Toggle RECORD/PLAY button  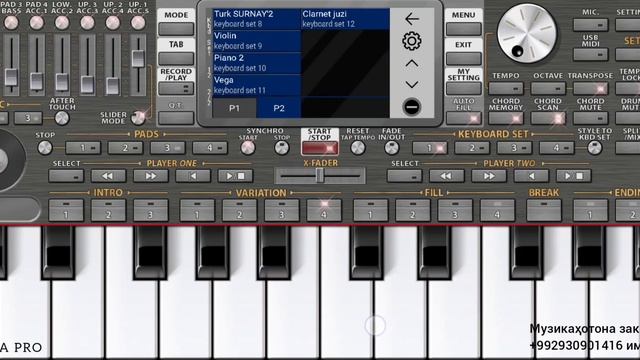tap(176, 88)
